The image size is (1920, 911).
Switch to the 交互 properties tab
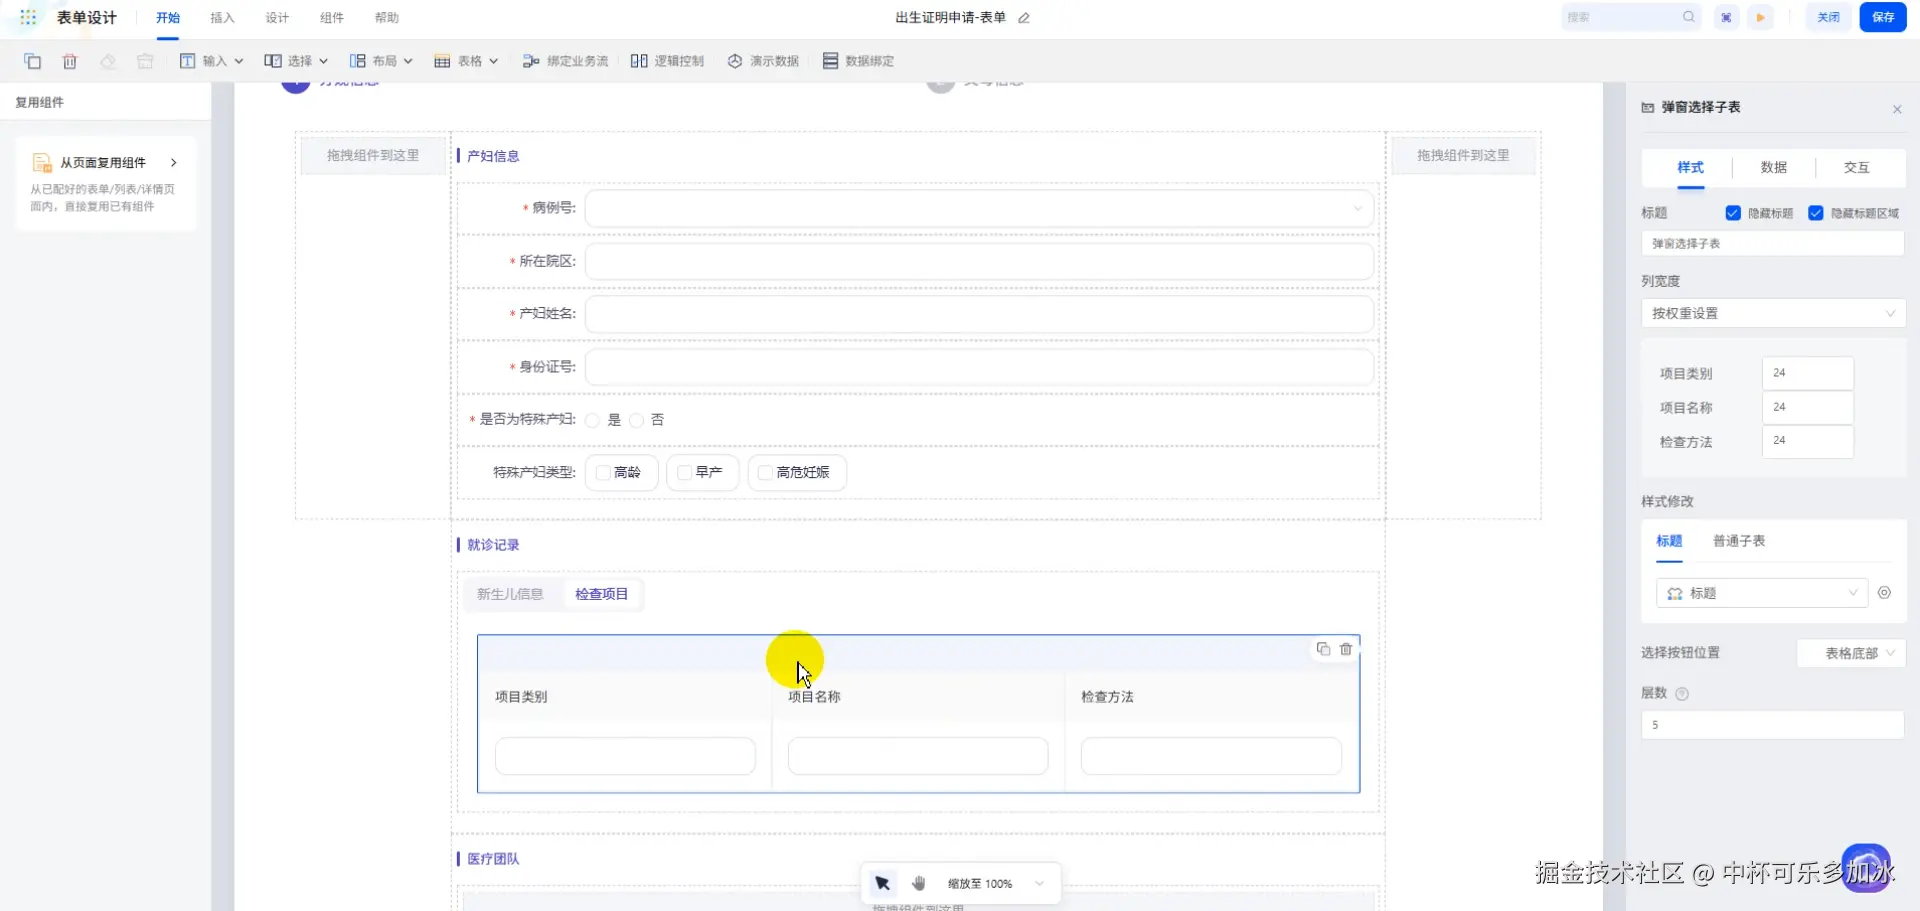pyautogui.click(x=1857, y=168)
